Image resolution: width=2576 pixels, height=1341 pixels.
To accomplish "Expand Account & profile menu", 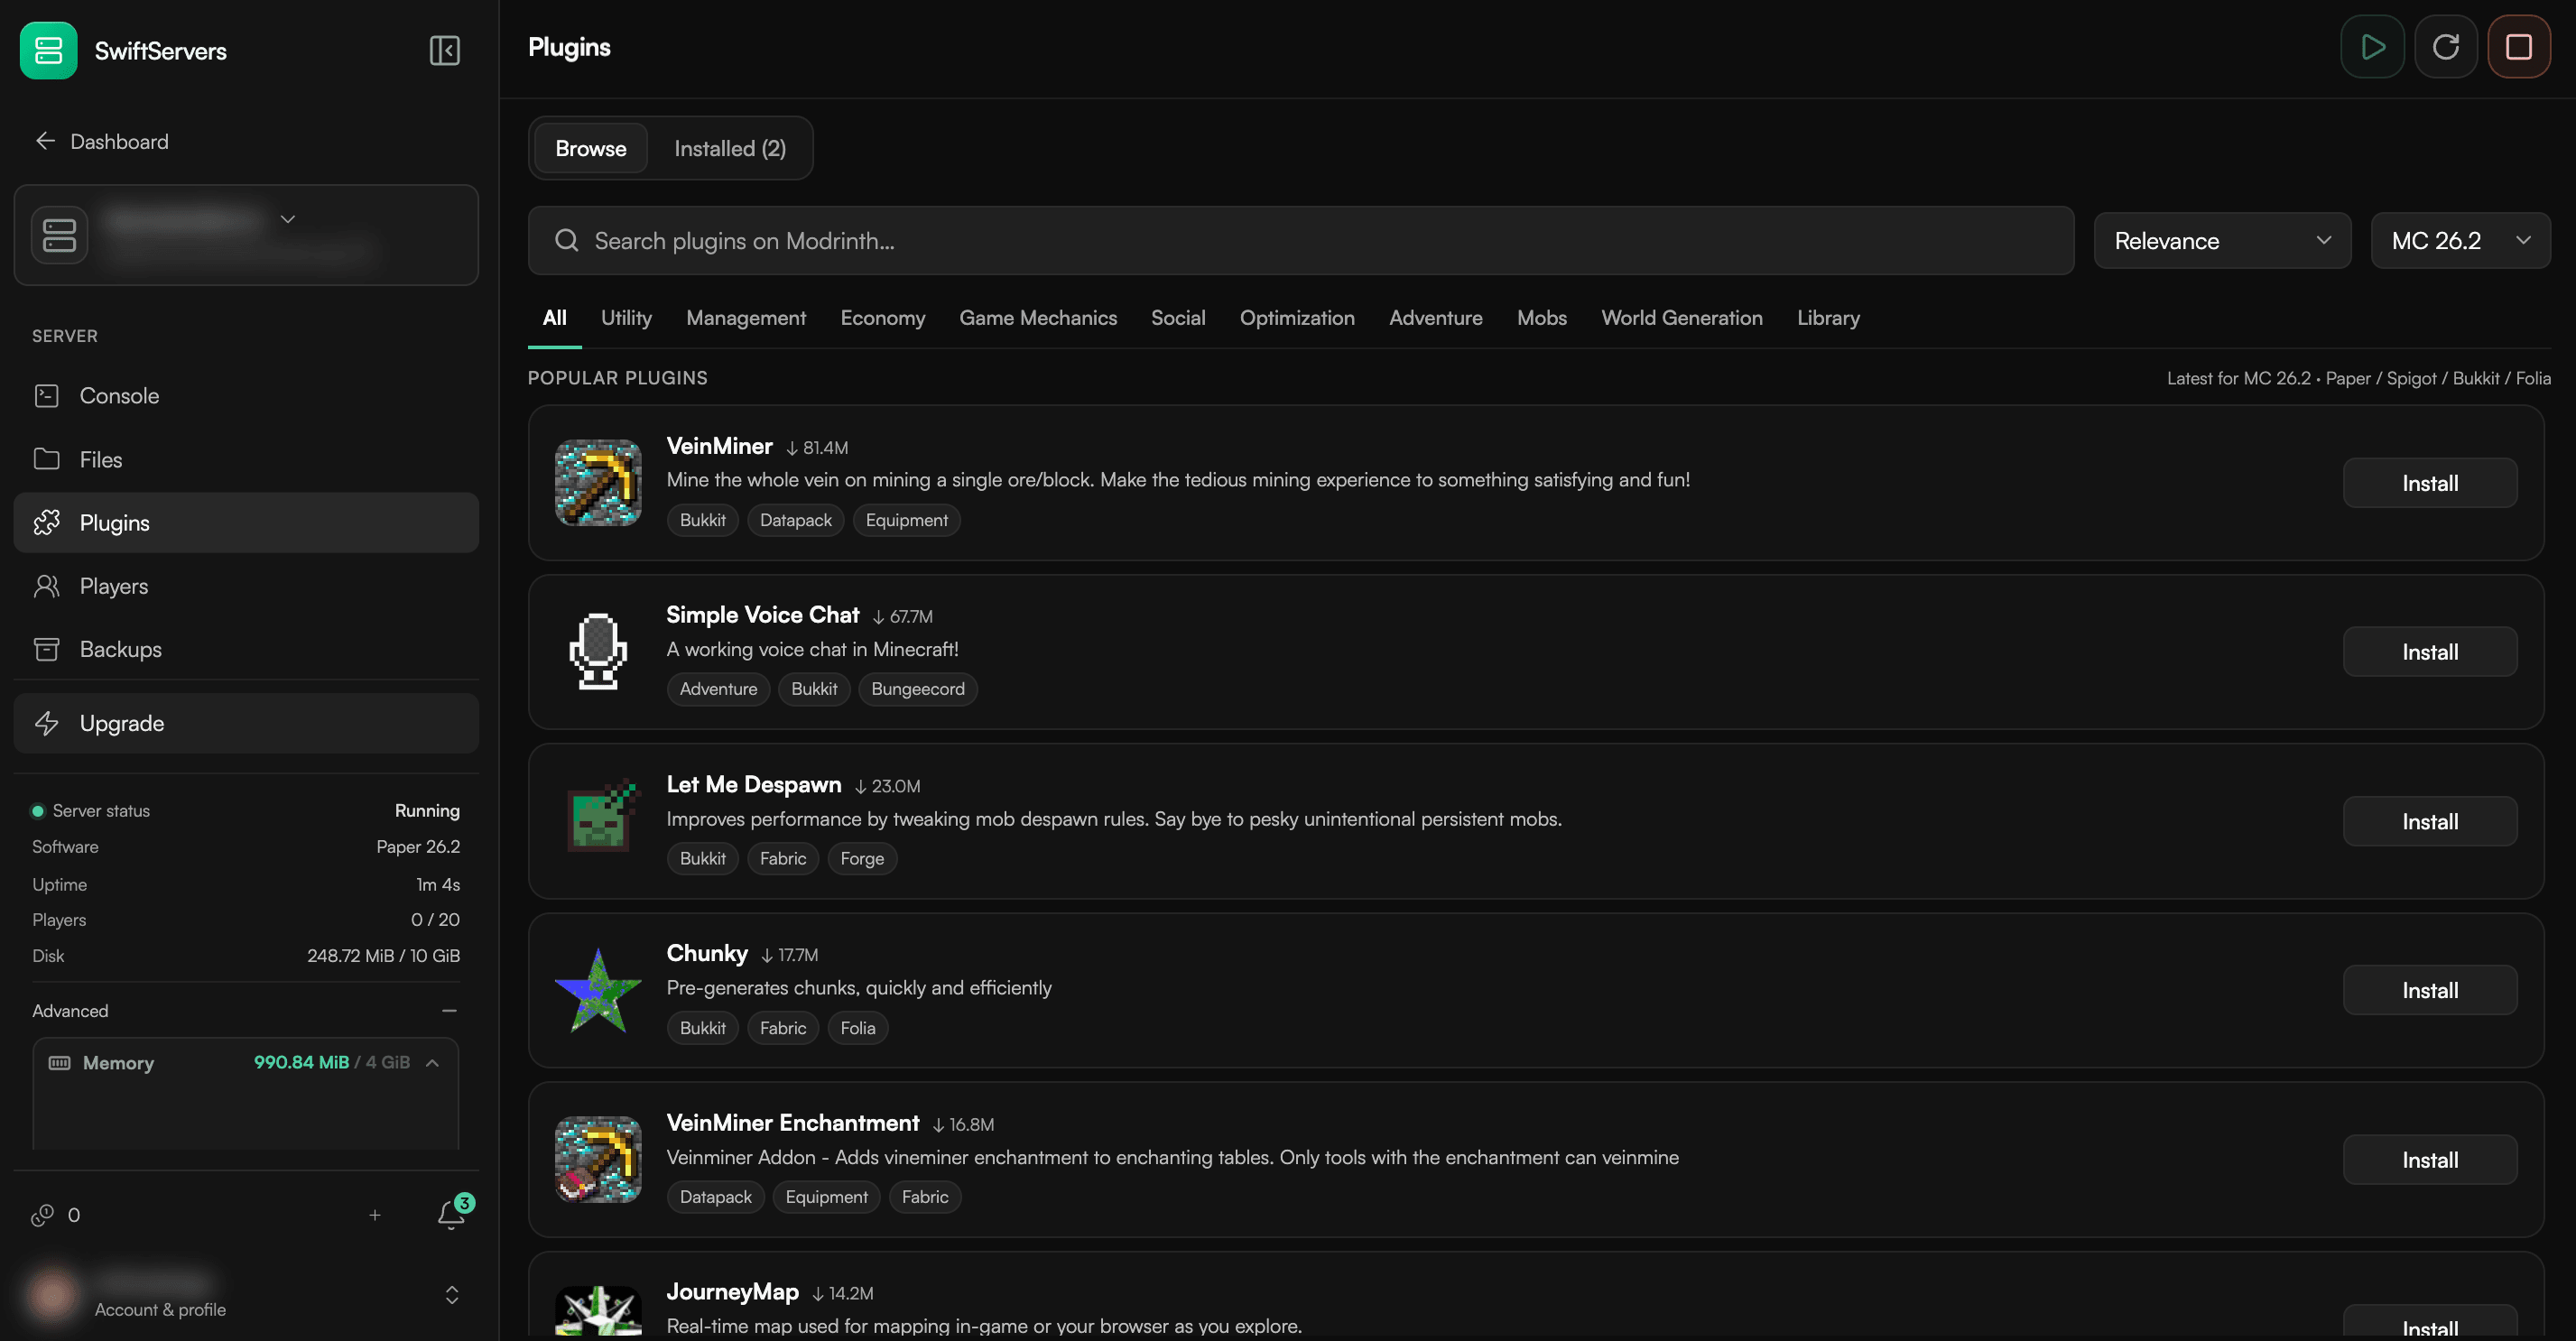I will [452, 1295].
